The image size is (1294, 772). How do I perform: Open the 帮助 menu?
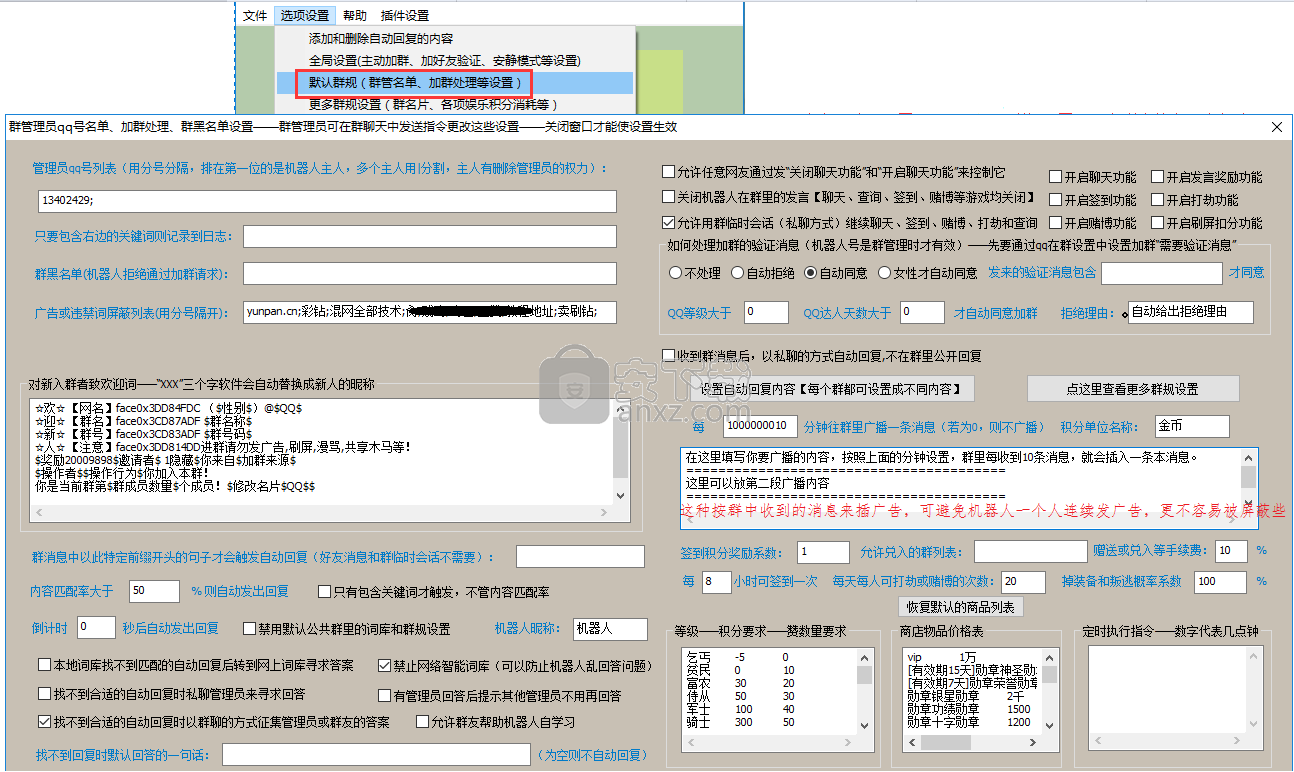tap(354, 16)
